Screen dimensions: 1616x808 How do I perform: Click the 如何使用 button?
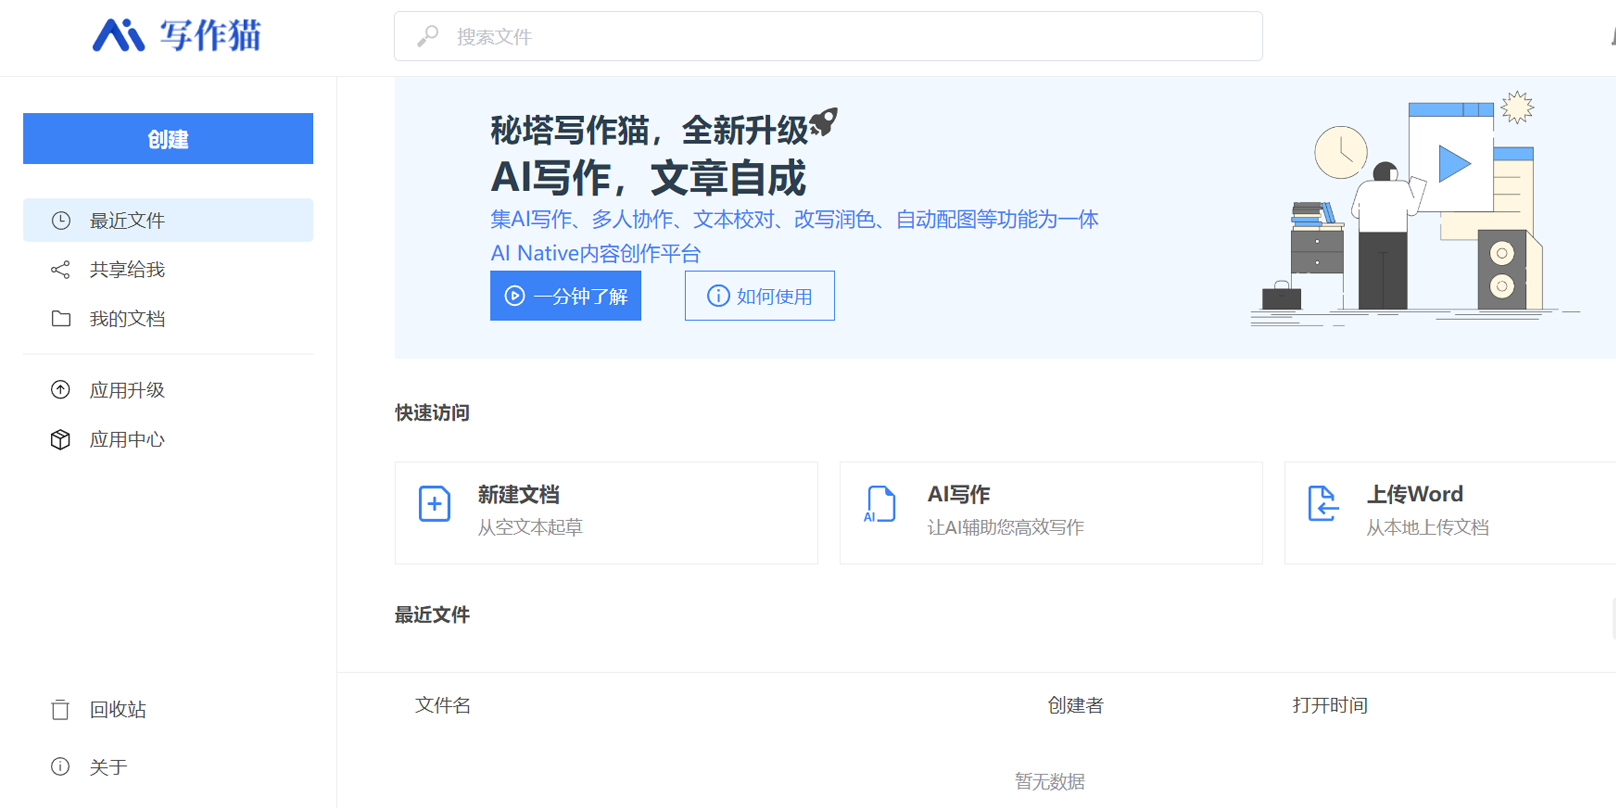[760, 296]
